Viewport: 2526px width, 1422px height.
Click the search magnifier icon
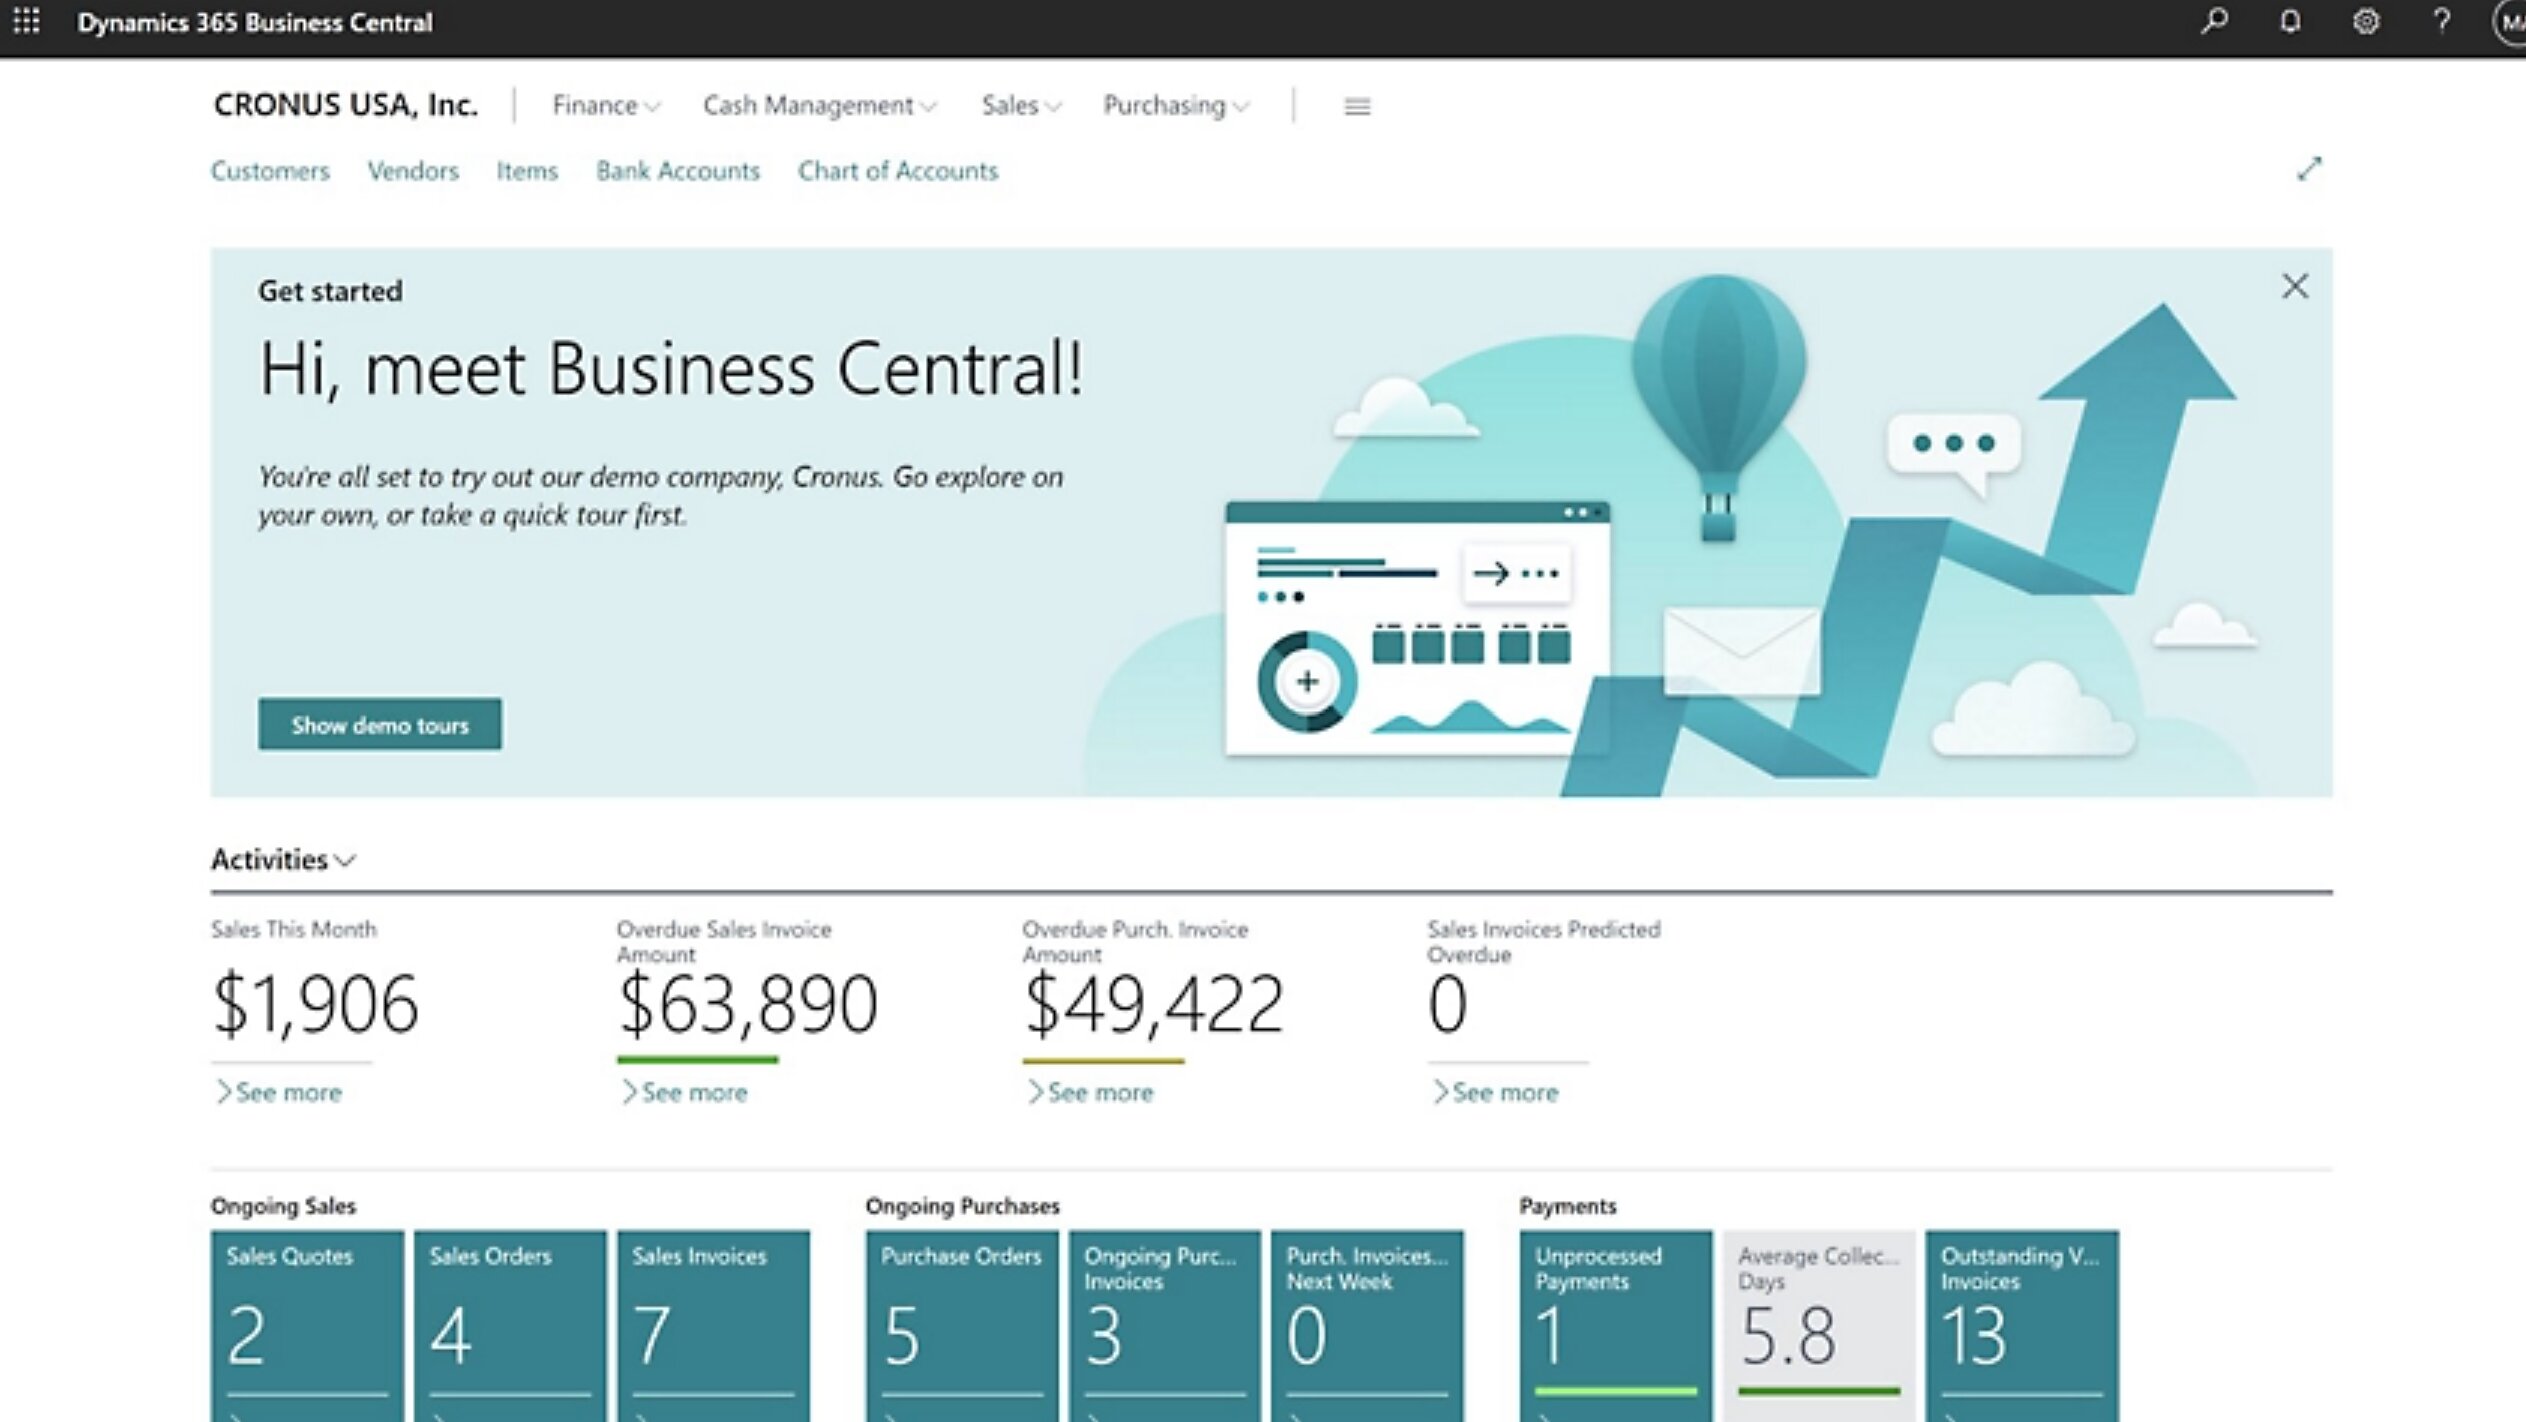point(2214,21)
